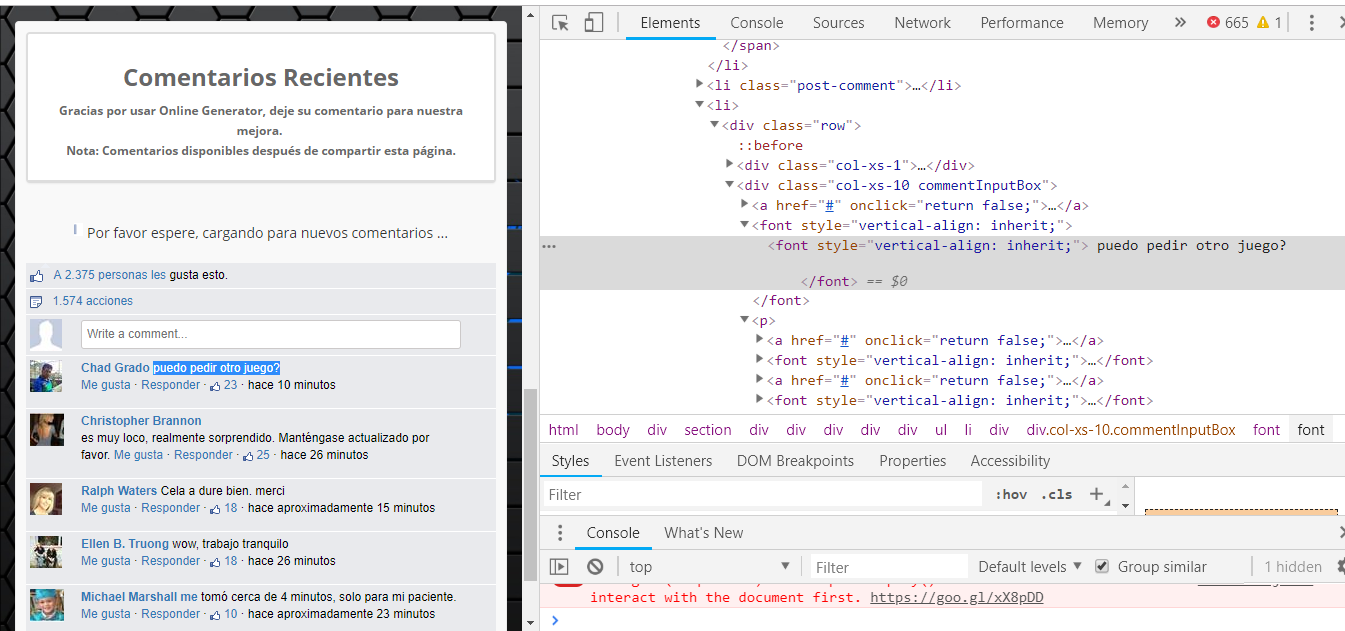Select the ul breadcrumb
The height and width of the screenshot is (631, 1345).
pos(941,430)
